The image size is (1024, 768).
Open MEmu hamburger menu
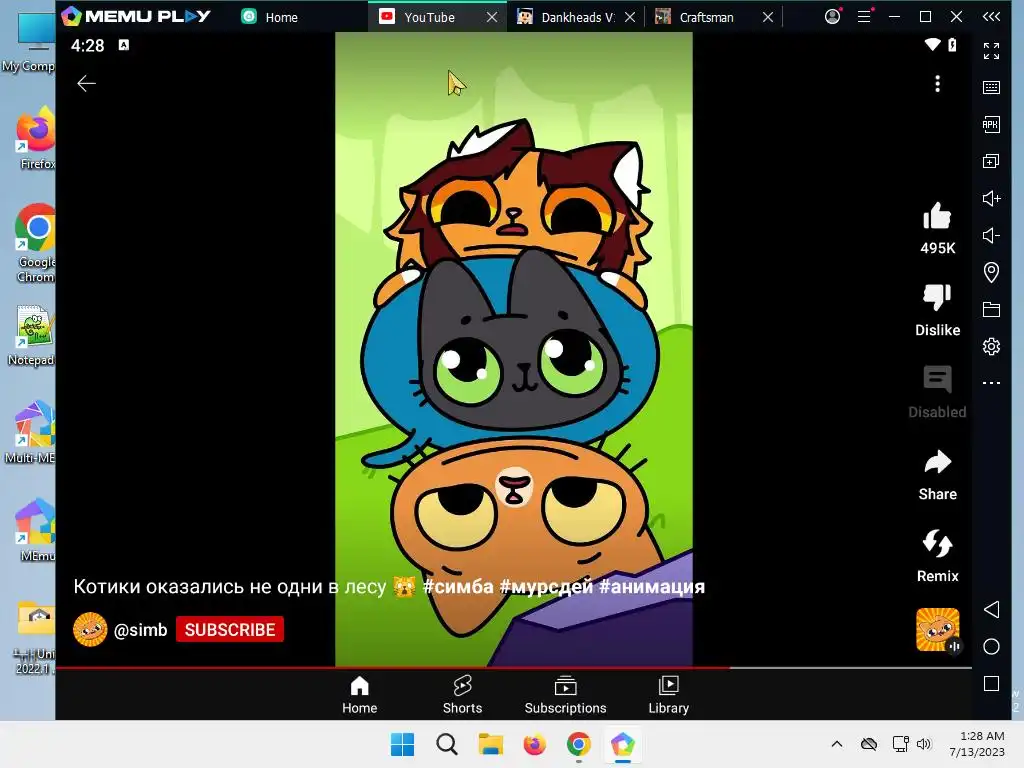point(864,16)
